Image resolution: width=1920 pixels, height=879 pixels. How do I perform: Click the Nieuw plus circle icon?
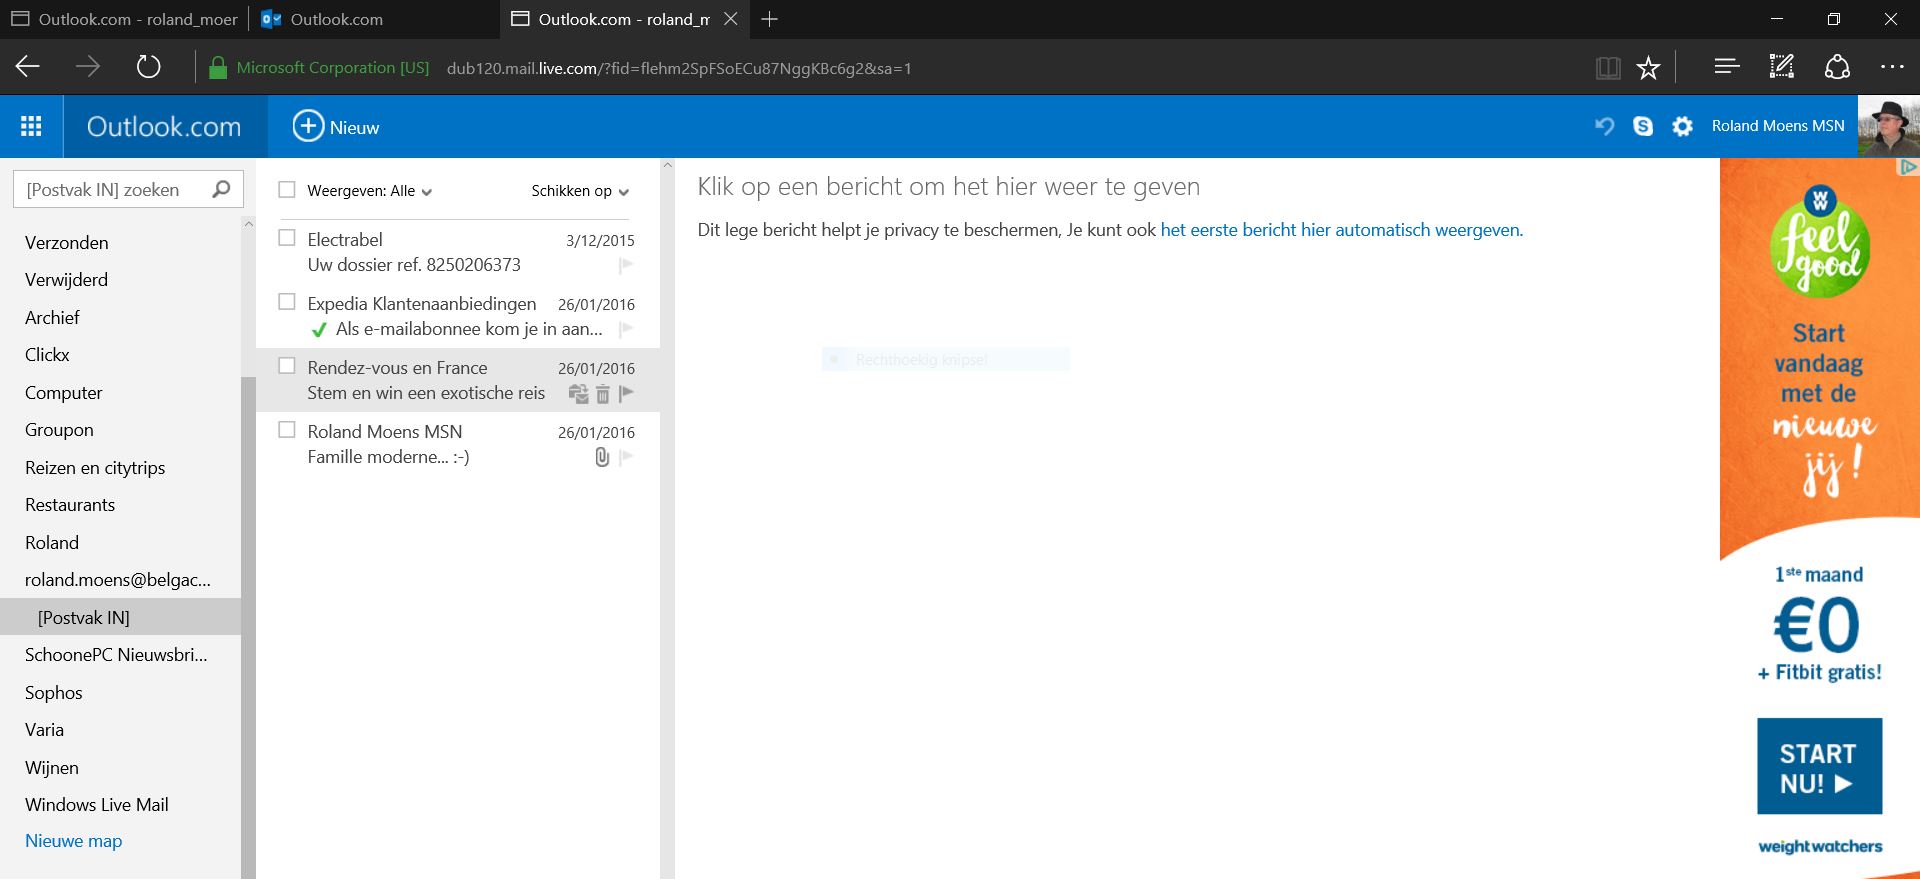pyautogui.click(x=308, y=126)
